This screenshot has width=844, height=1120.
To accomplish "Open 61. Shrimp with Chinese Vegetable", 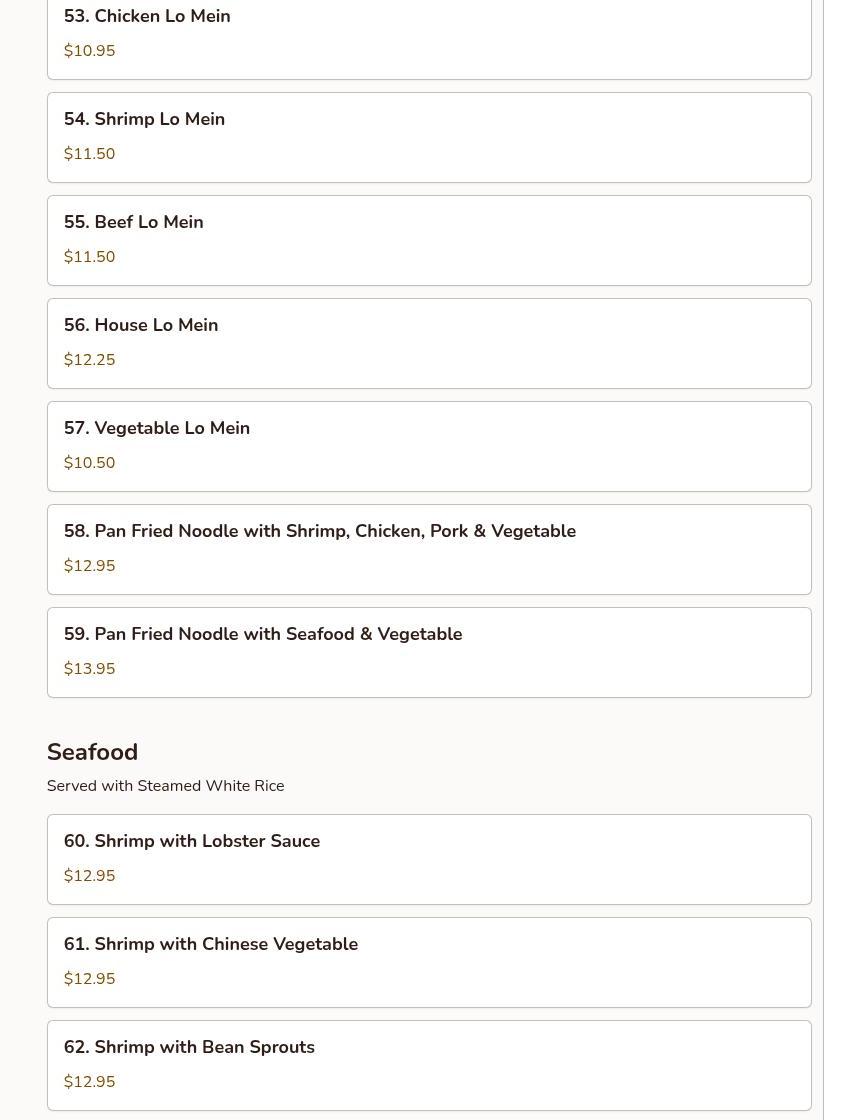I will click(x=429, y=962).
